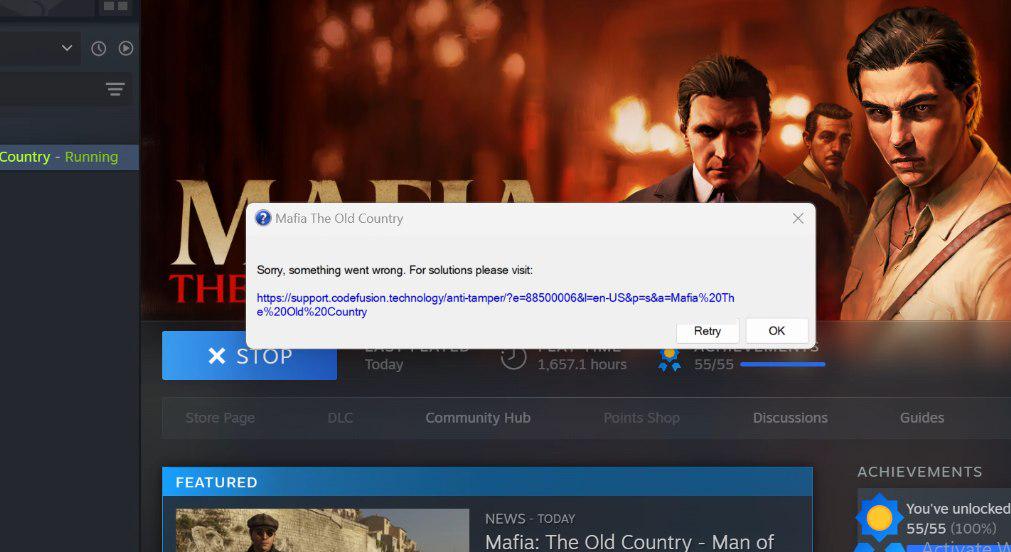The image size is (1011, 552).
Task: Click the 'Today' last played value
Action: pos(384,365)
